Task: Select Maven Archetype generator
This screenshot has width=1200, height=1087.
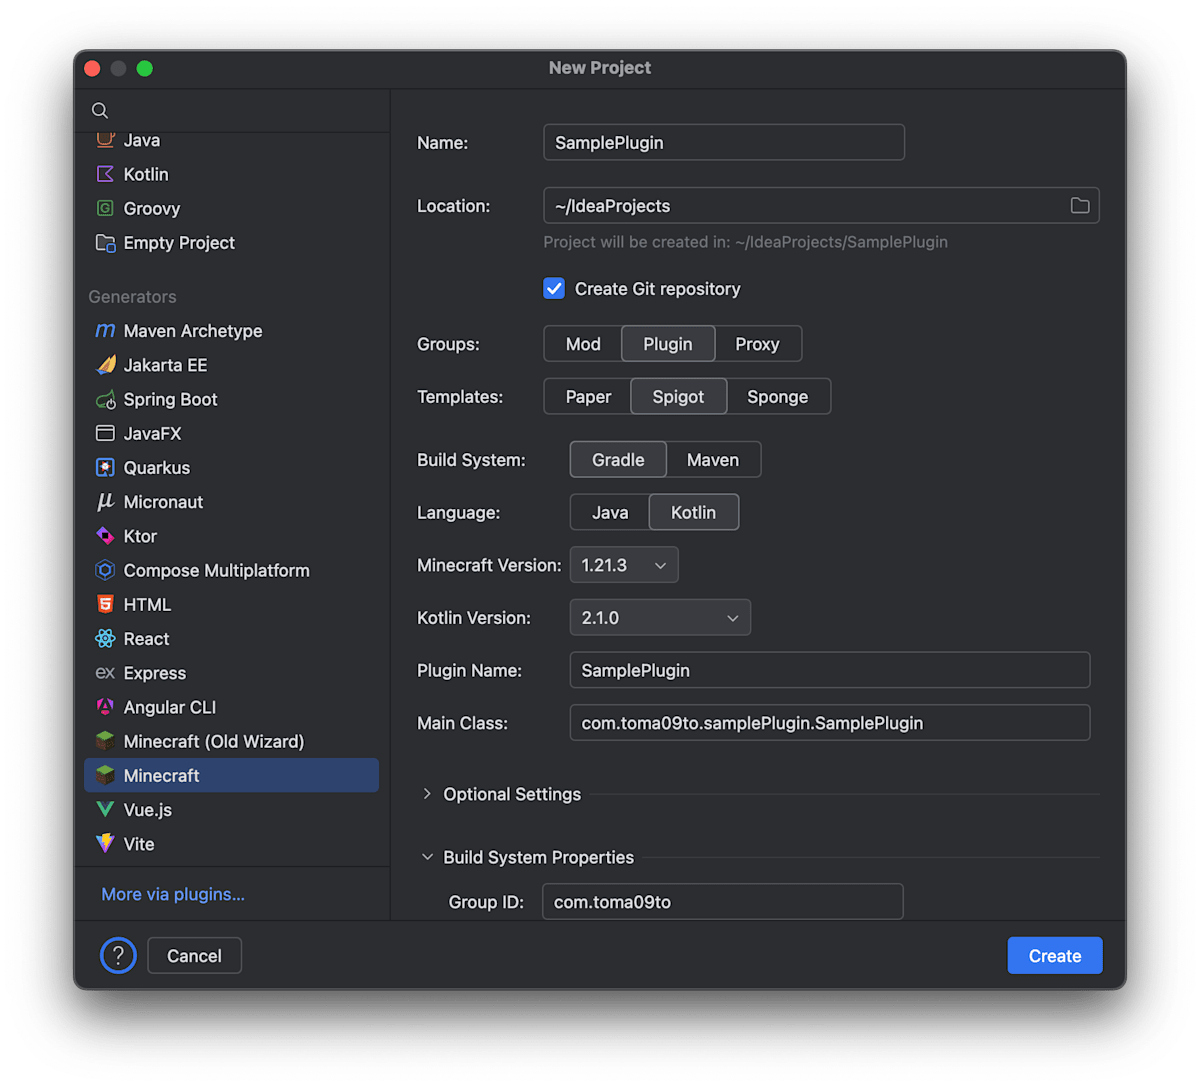Action: [x=231, y=331]
